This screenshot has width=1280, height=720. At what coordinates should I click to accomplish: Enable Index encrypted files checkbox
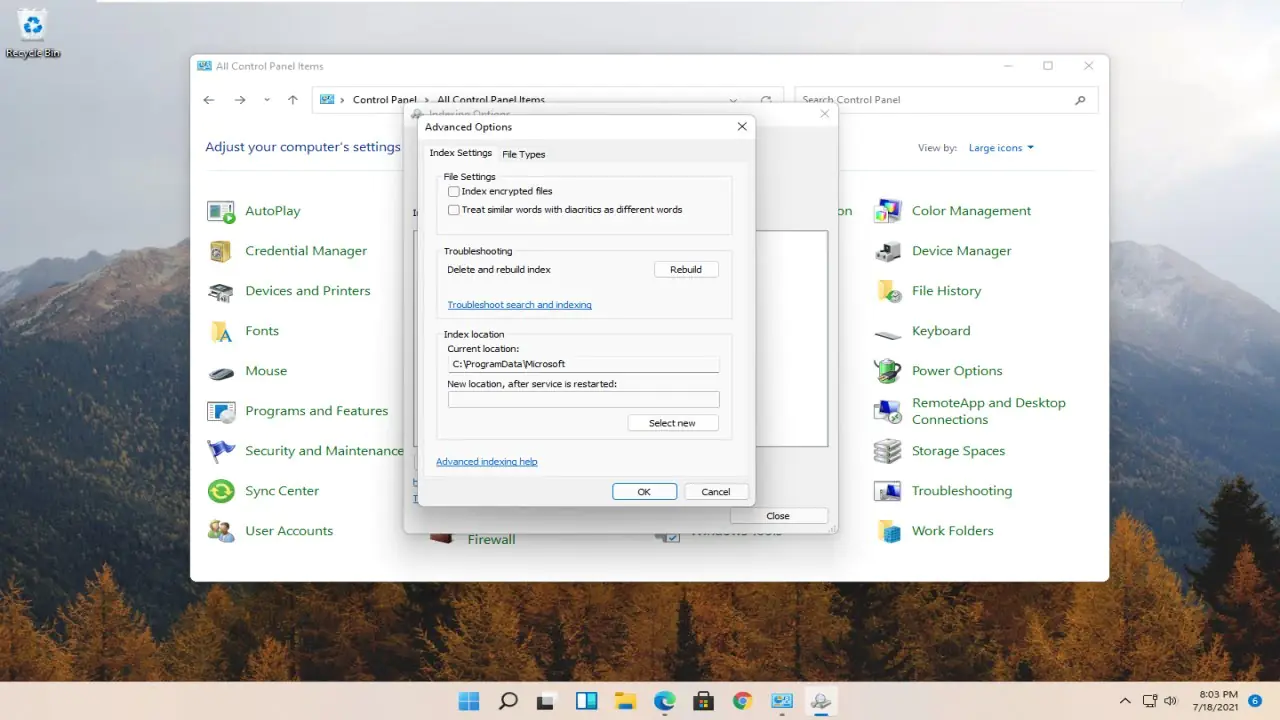(x=454, y=191)
